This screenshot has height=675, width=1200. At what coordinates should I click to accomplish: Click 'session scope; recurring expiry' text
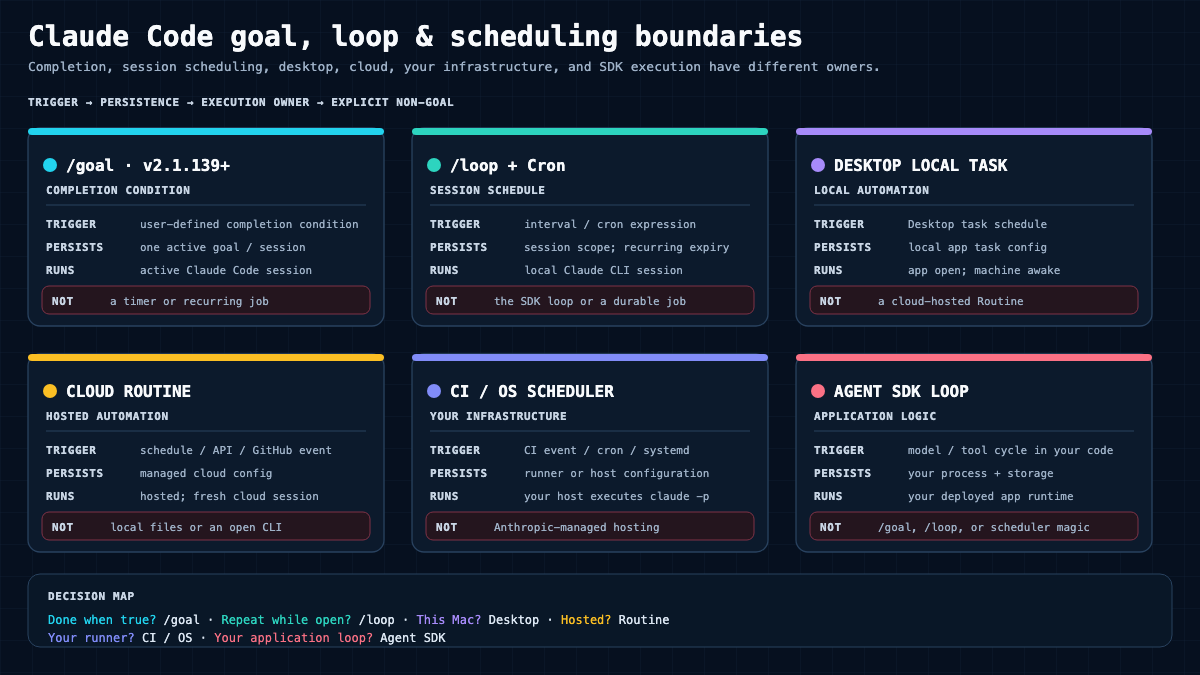tap(627, 247)
